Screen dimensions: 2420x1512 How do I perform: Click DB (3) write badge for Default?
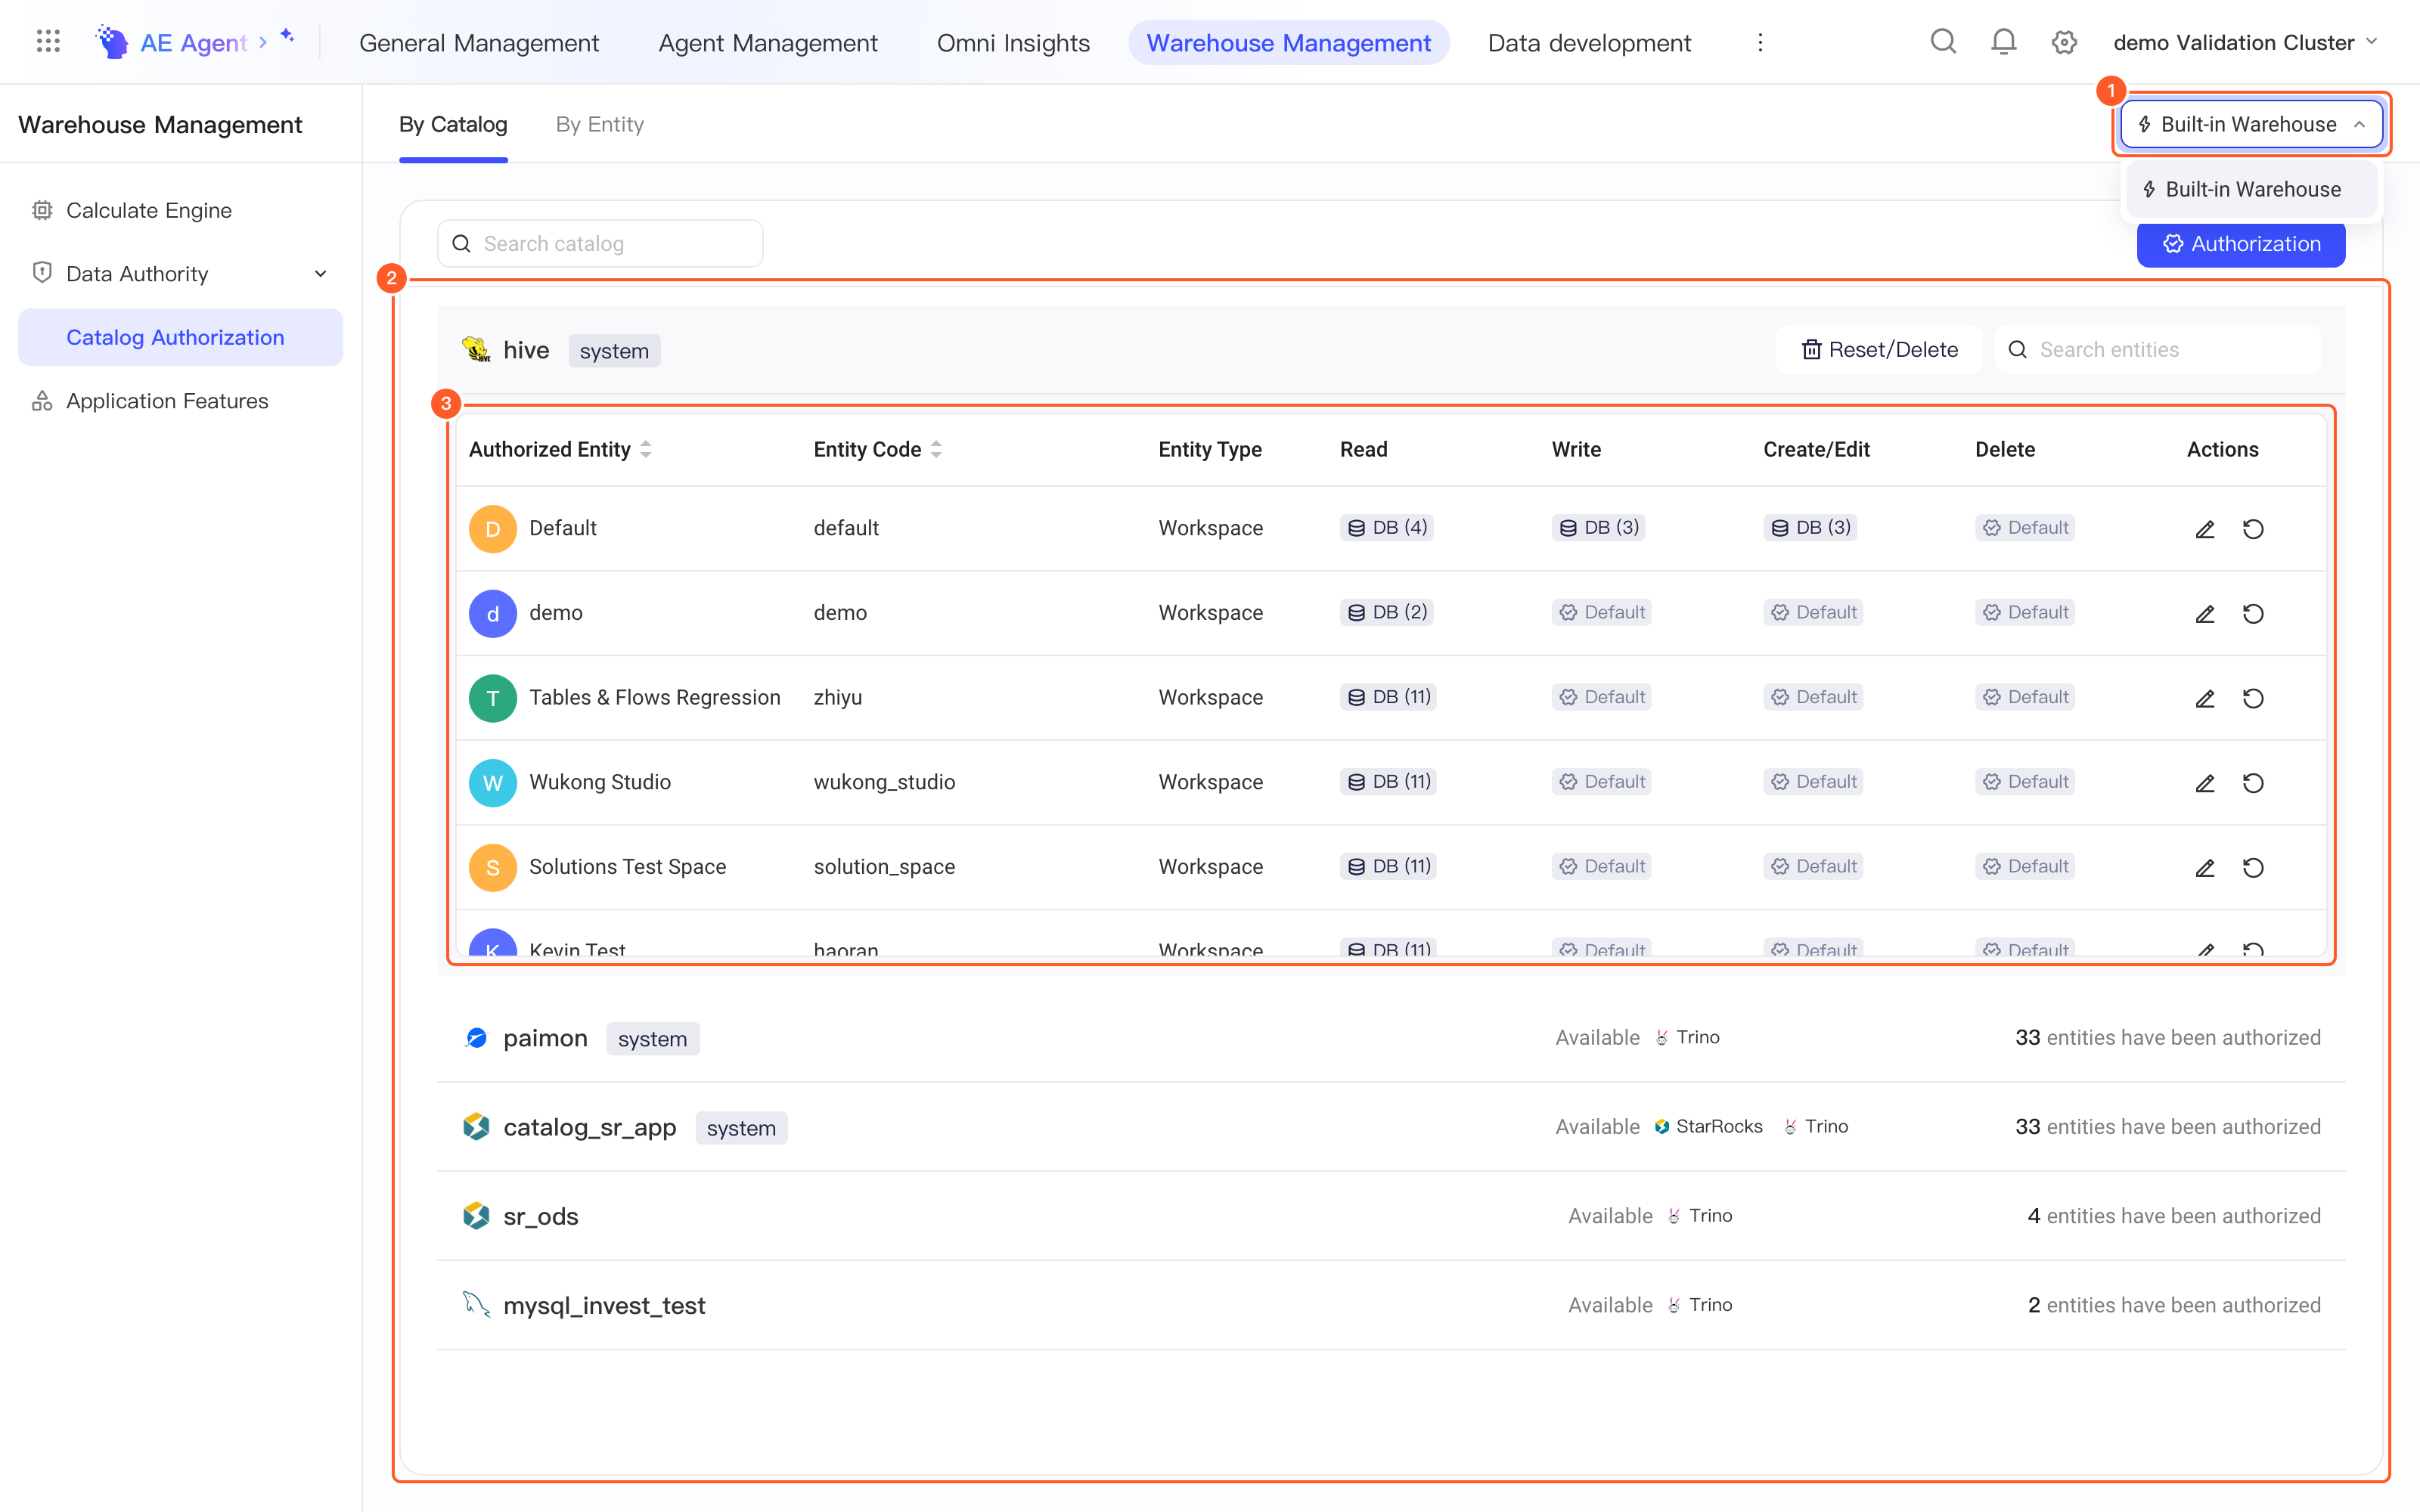click(1598, 527)
